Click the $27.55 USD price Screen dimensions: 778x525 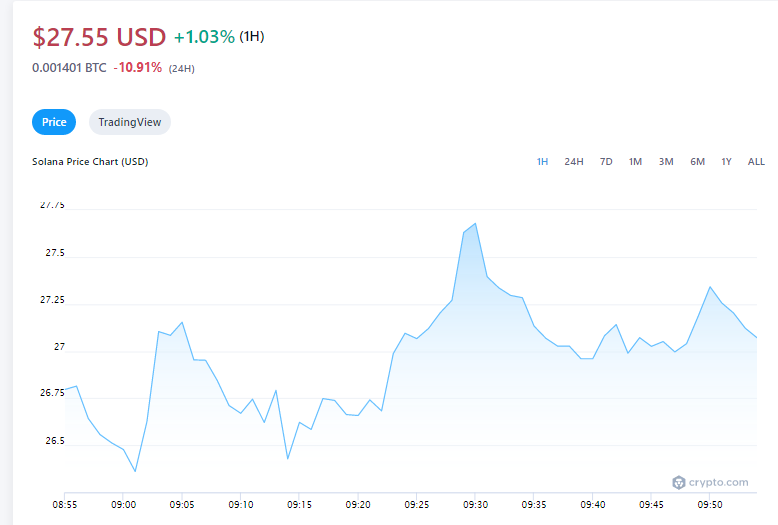pos(99,37)
